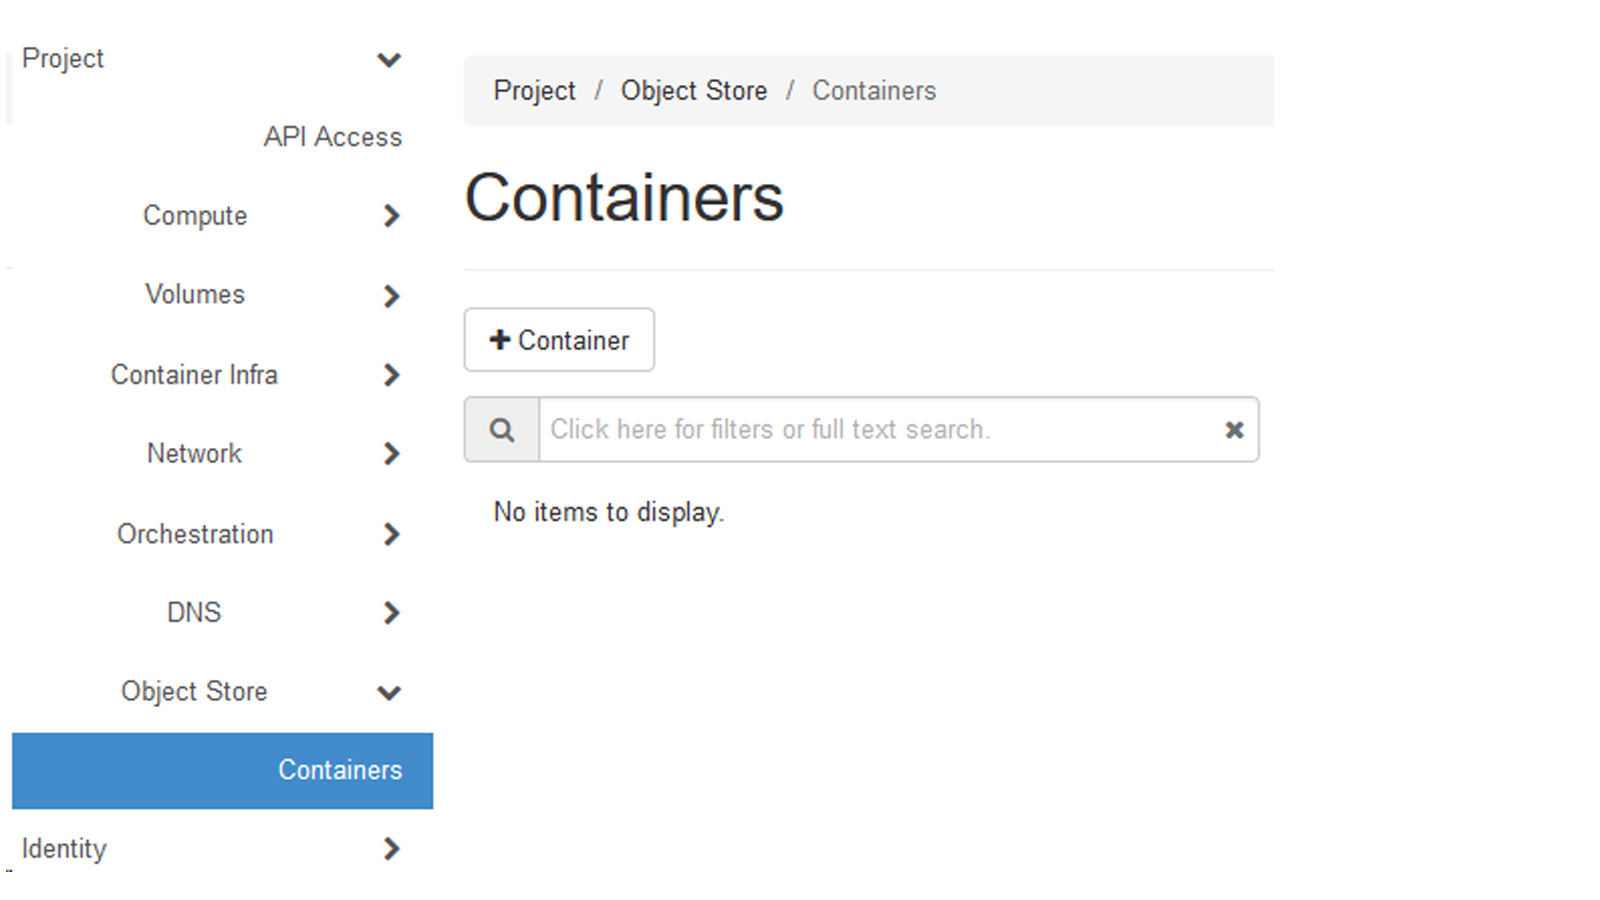Click the Orchestration menu label
This screenshot has height=900, width=1600.
tap(195, 534)
